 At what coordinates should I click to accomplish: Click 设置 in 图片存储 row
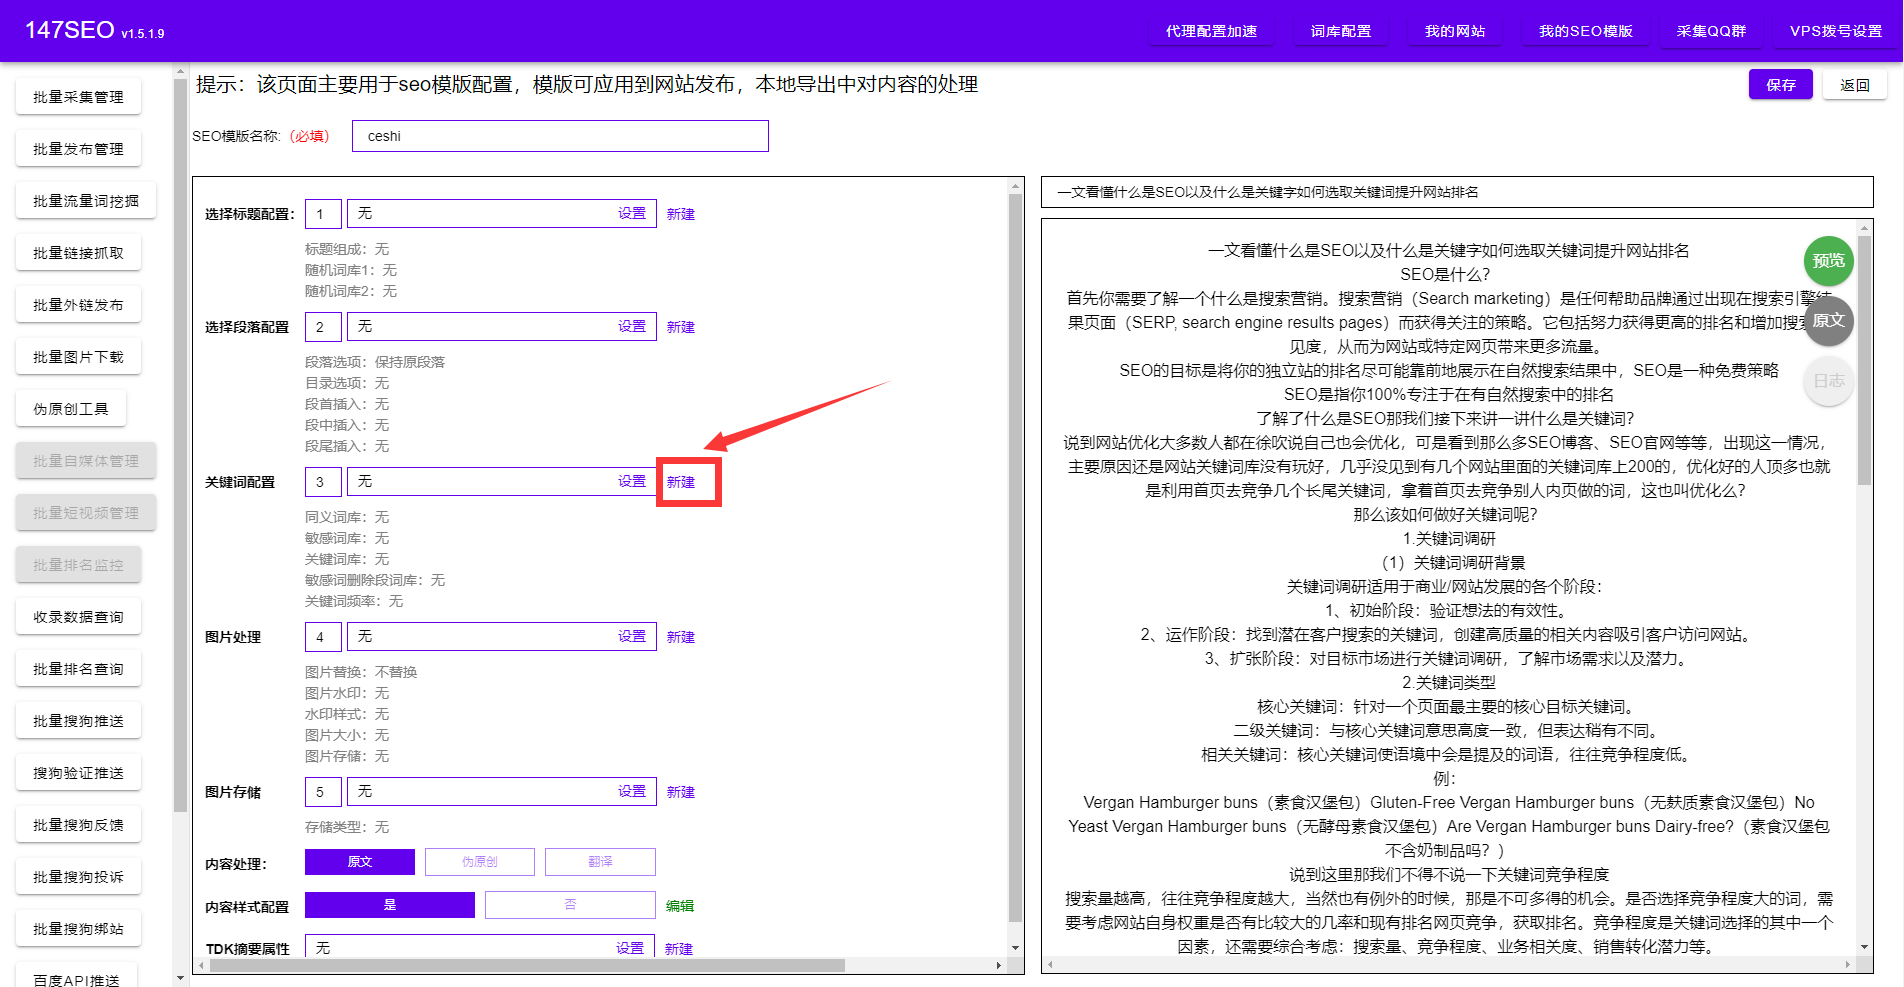click(631, 791)
